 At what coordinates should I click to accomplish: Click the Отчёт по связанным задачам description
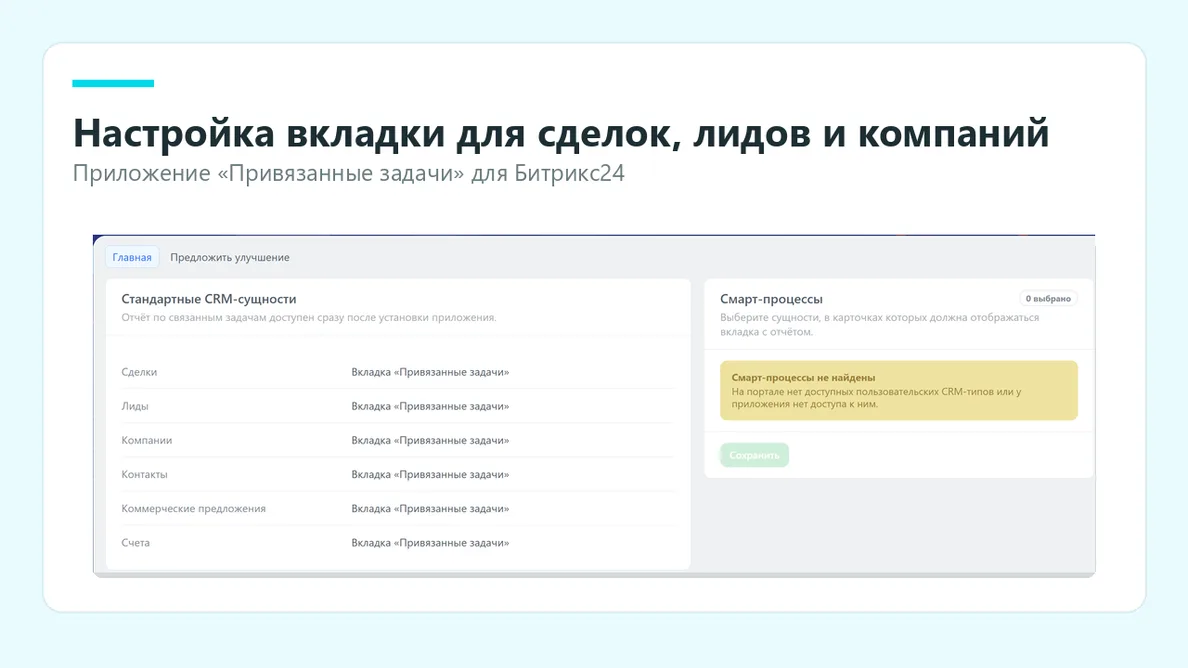309,317
